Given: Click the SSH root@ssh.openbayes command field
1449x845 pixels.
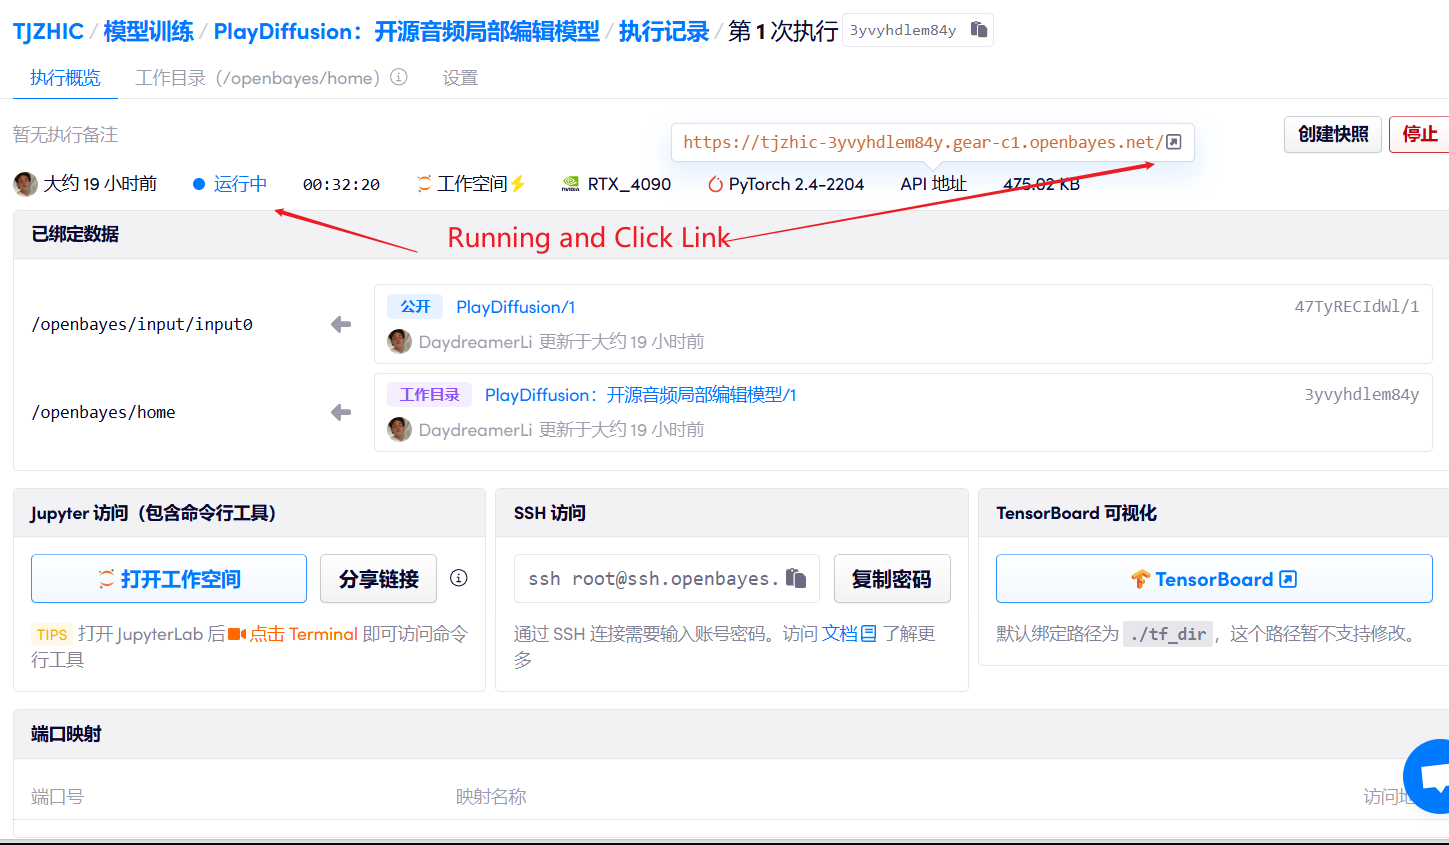Looking at the screenshot, I should click(652, 579).
